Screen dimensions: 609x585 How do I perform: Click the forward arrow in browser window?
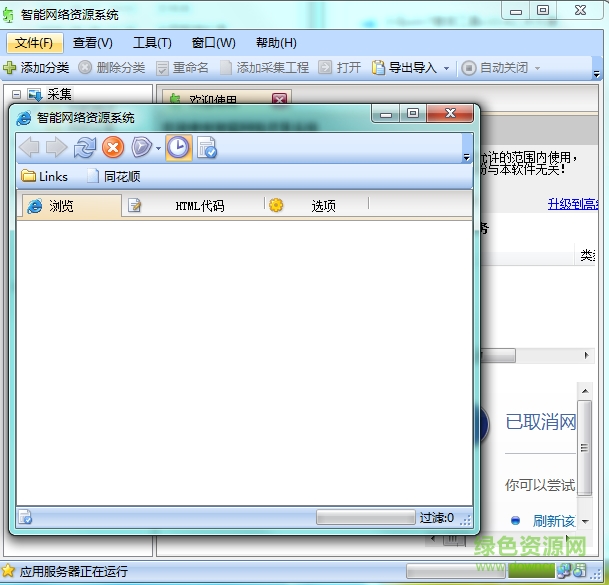click(56, 148)
